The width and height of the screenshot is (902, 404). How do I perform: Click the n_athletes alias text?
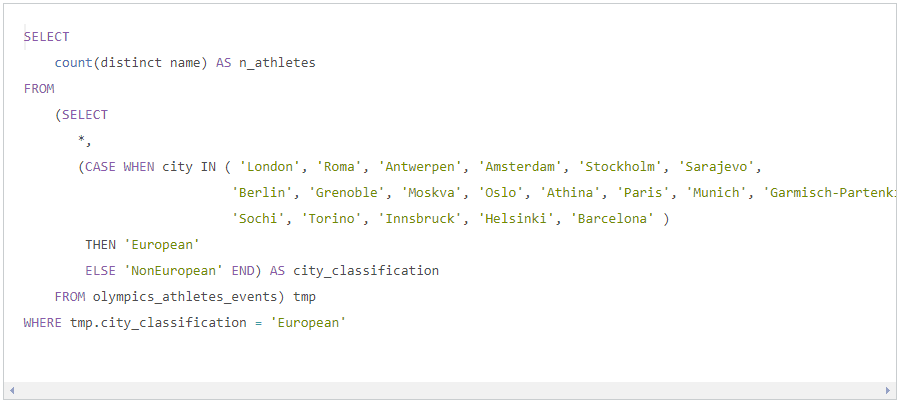[277, 63]
